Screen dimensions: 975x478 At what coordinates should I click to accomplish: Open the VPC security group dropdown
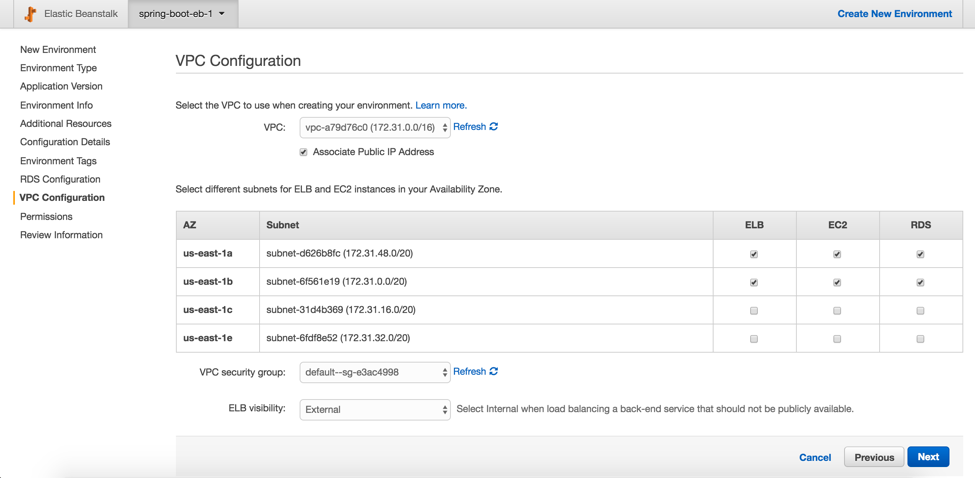[375, 372]
